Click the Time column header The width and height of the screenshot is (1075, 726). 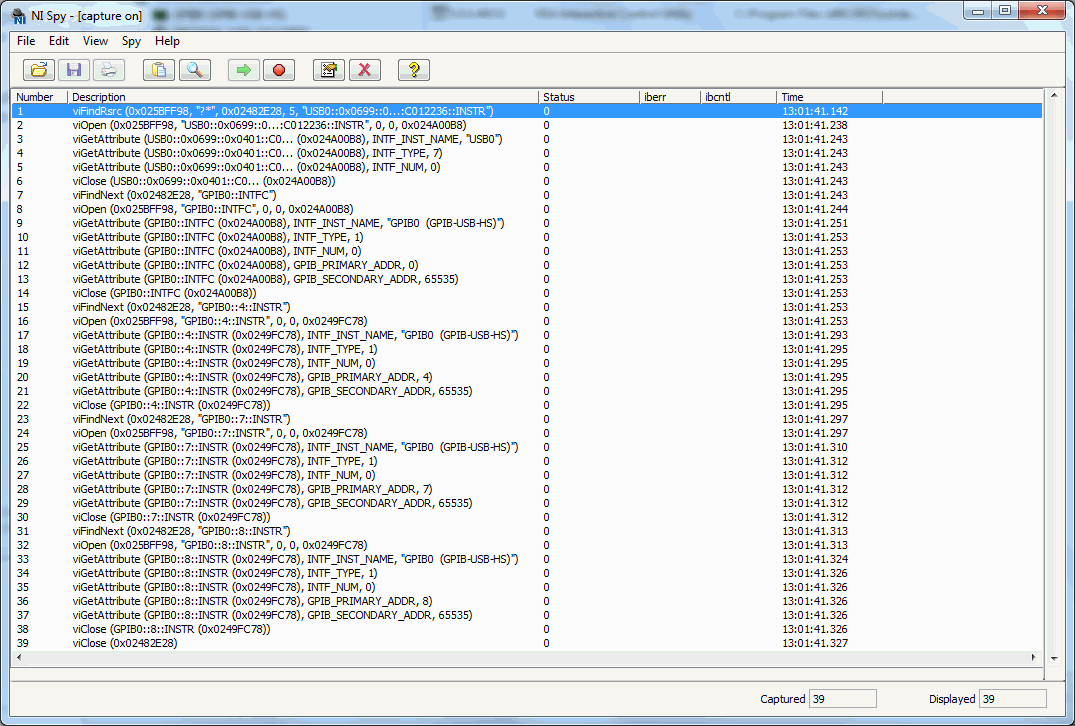[829, 97]
